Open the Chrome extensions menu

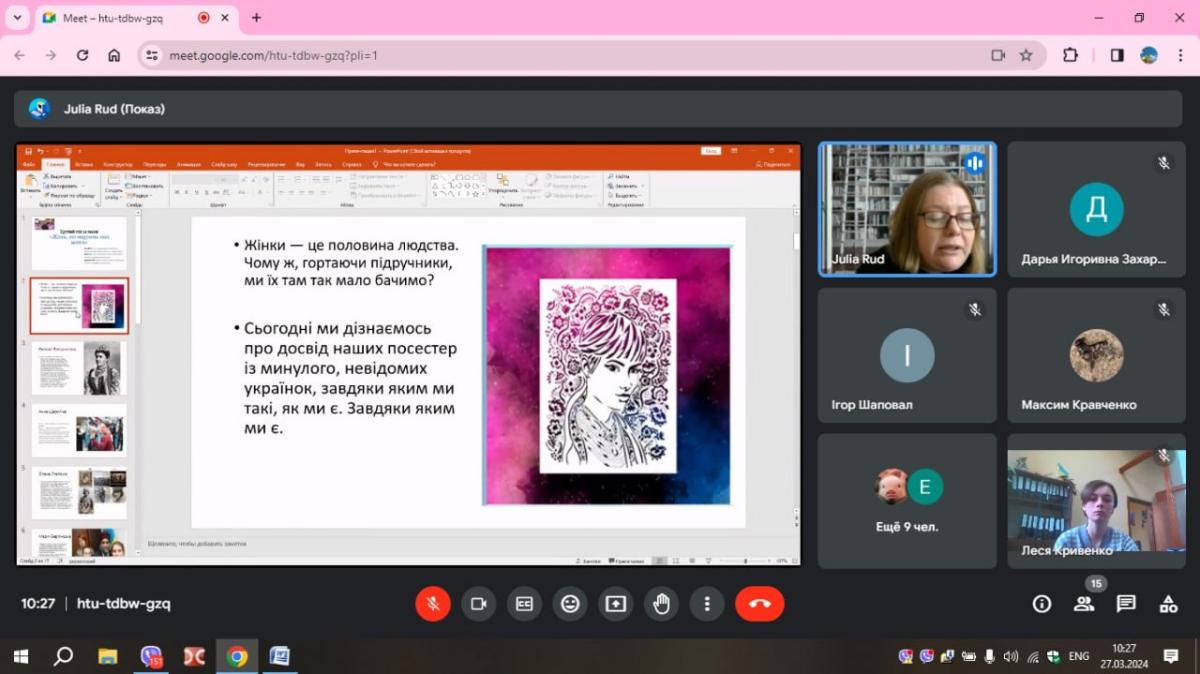click(x=1070, y=56)
